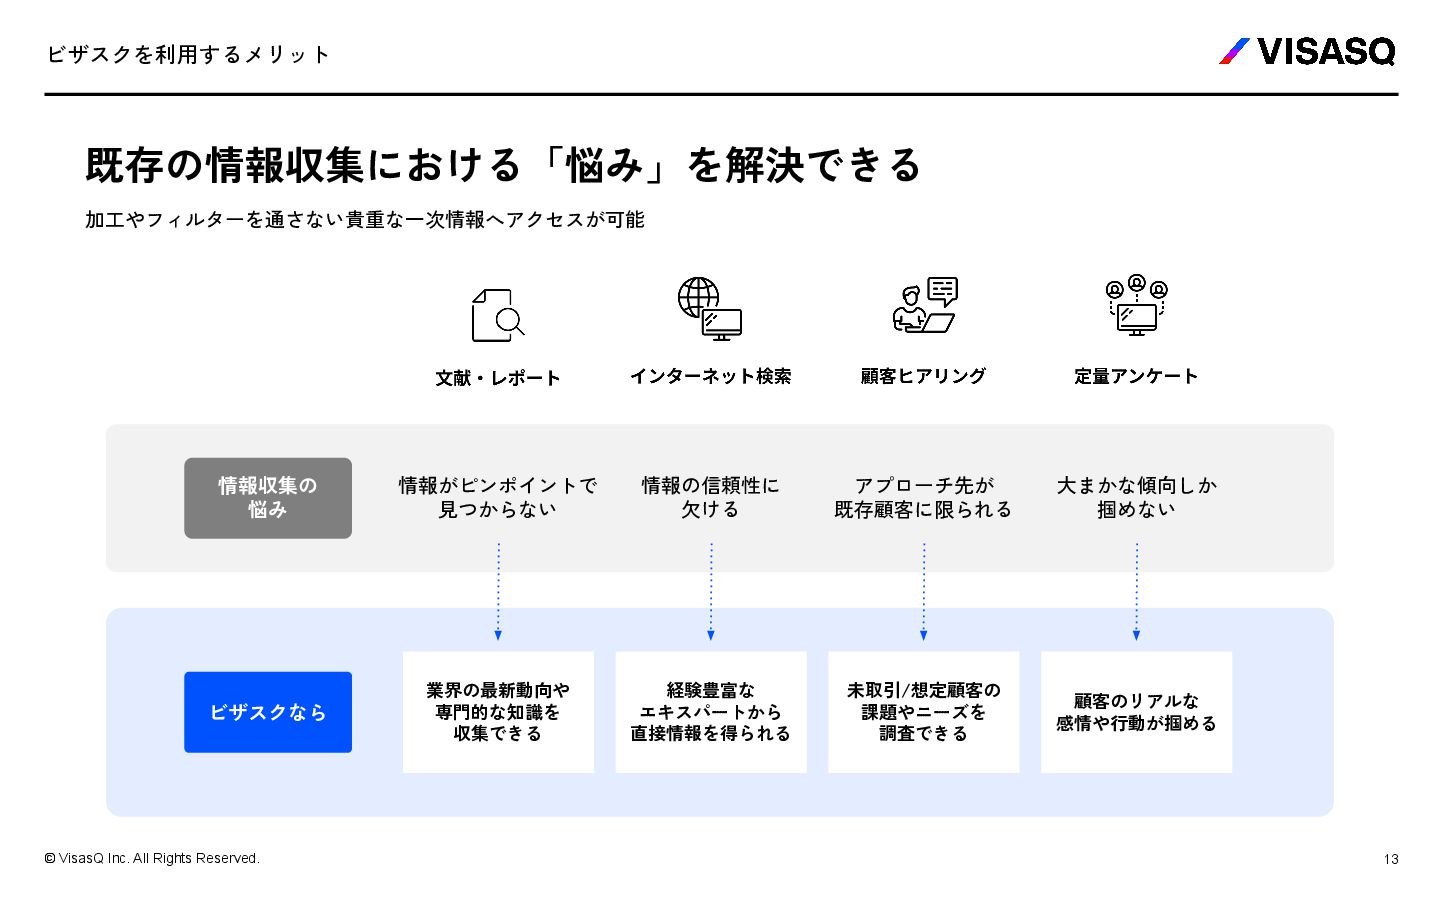Click the 文献・レポート label

click(x=498, y=378)
